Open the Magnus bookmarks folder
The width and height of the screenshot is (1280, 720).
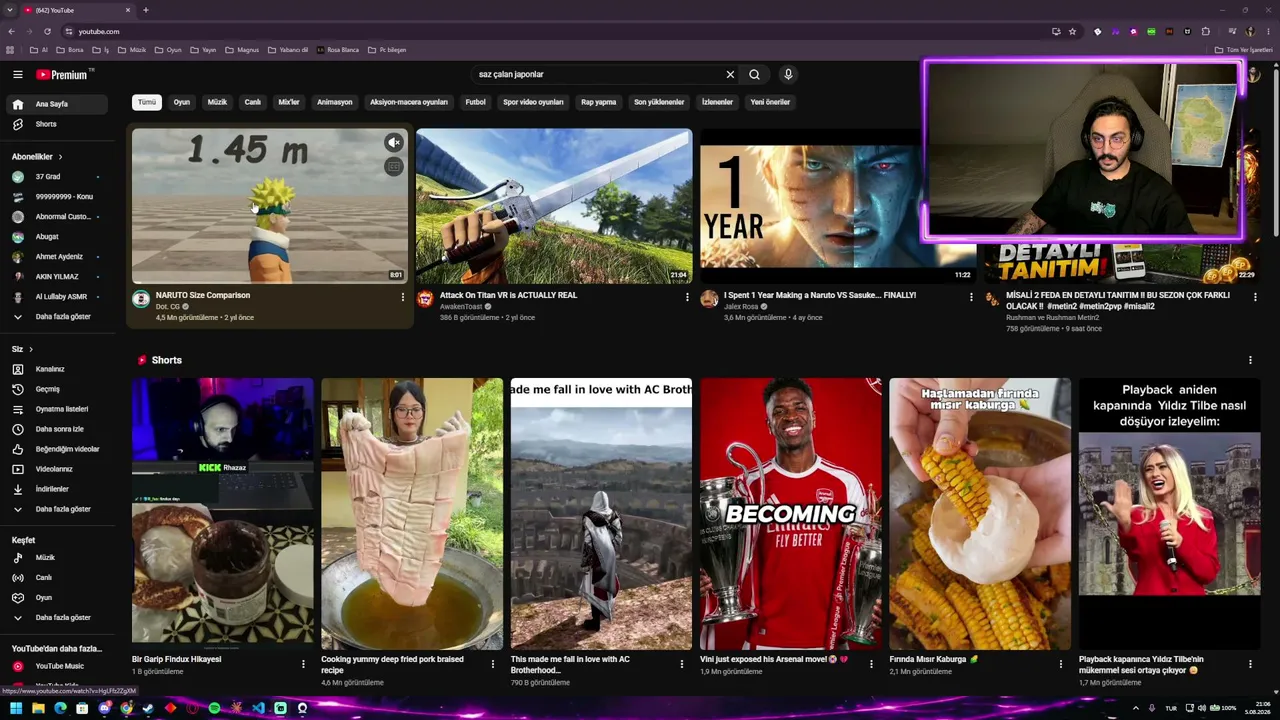tap(242, 50)
